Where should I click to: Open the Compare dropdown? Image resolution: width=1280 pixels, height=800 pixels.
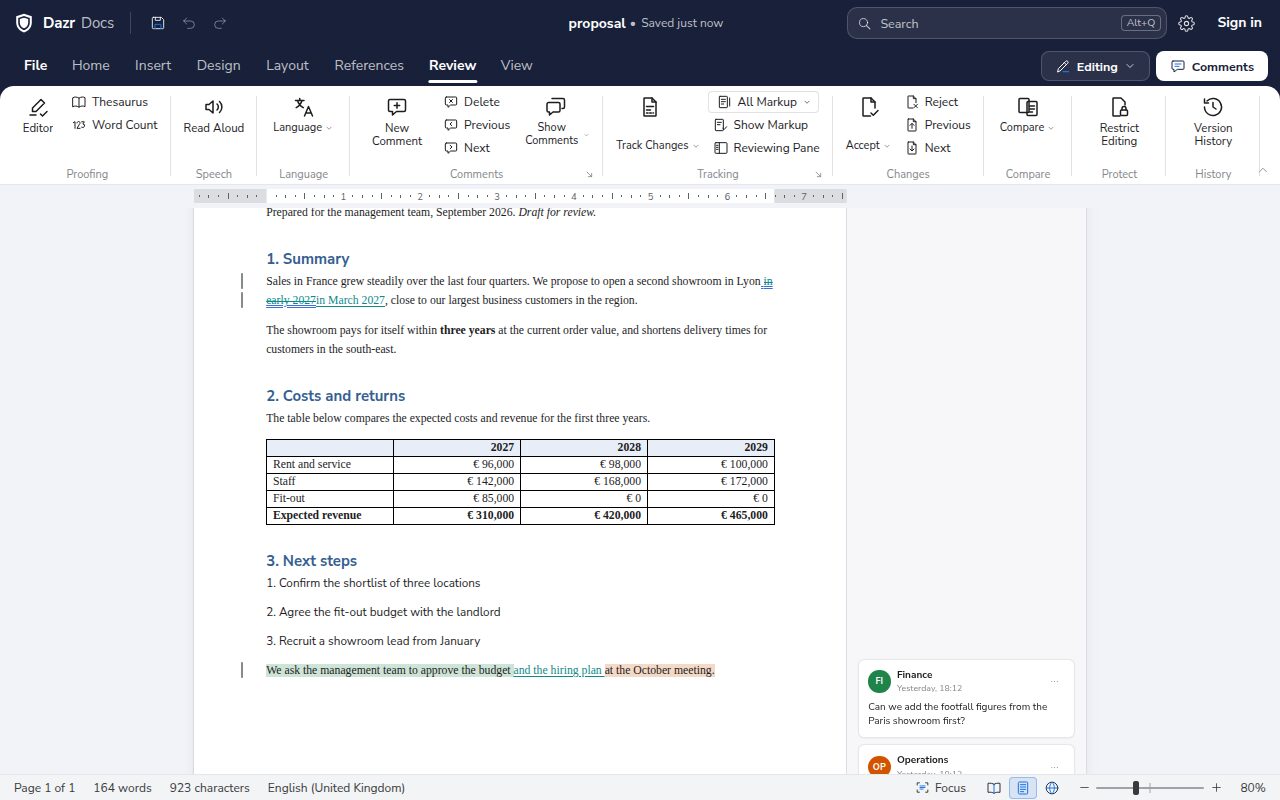click(x=1027, y=116)
